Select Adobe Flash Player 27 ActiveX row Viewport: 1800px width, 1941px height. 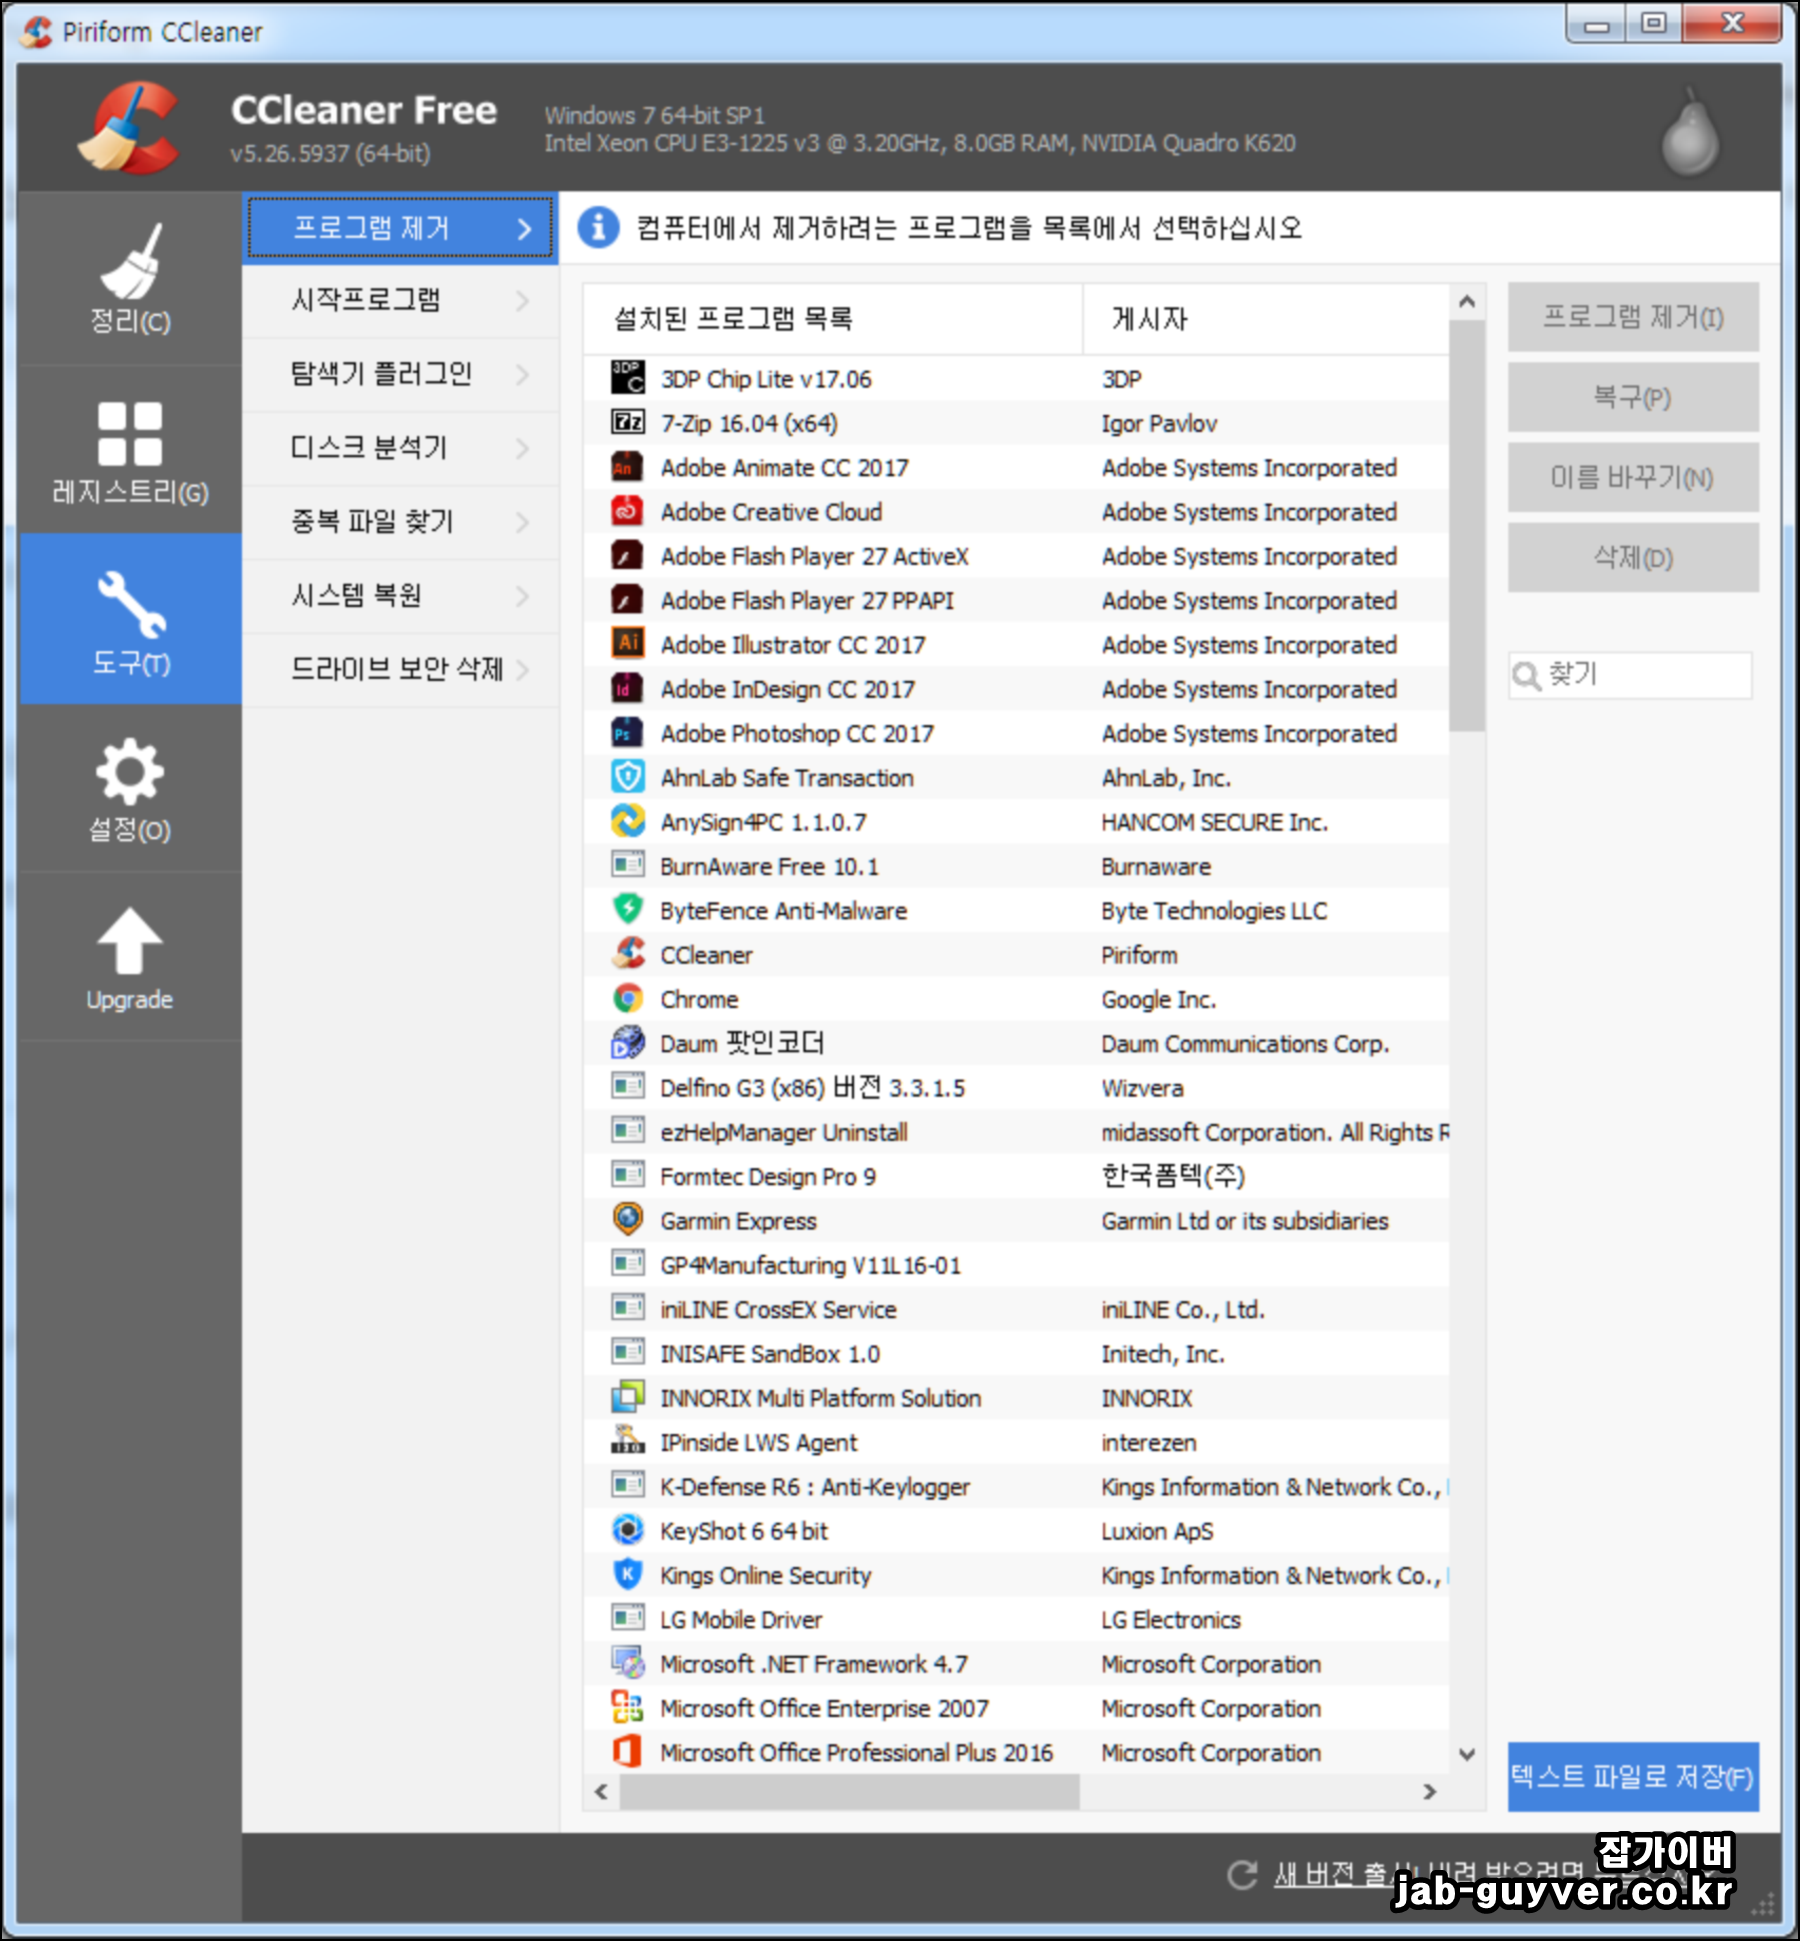pyautogui.click(x=1016, y=555)
